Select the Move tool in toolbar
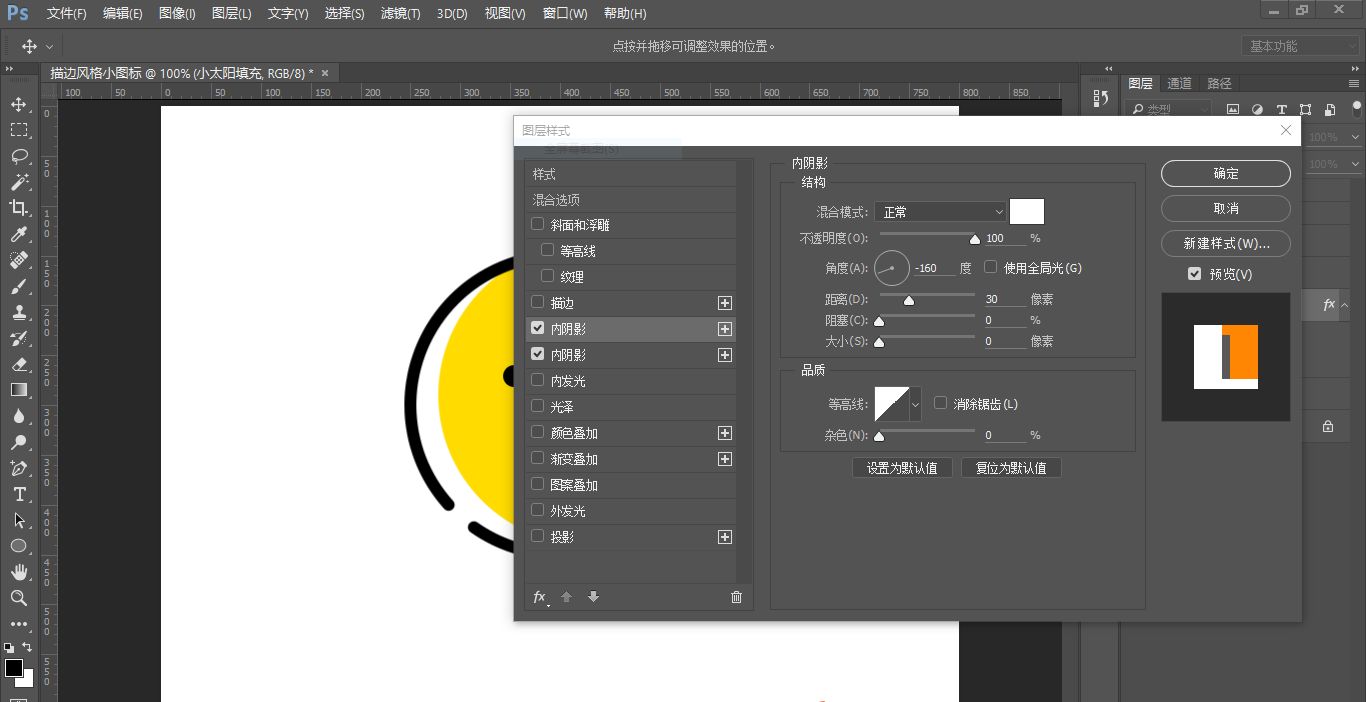 19,104
